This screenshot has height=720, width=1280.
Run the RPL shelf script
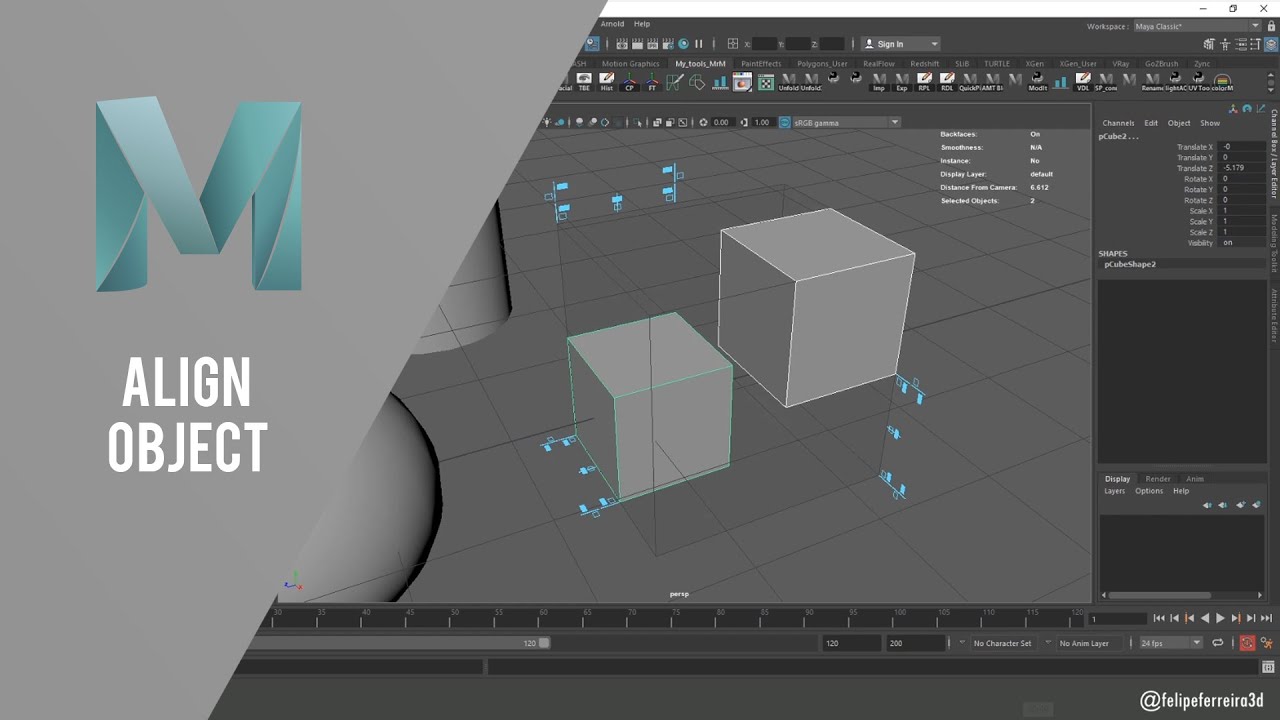(x=924, y=81)
